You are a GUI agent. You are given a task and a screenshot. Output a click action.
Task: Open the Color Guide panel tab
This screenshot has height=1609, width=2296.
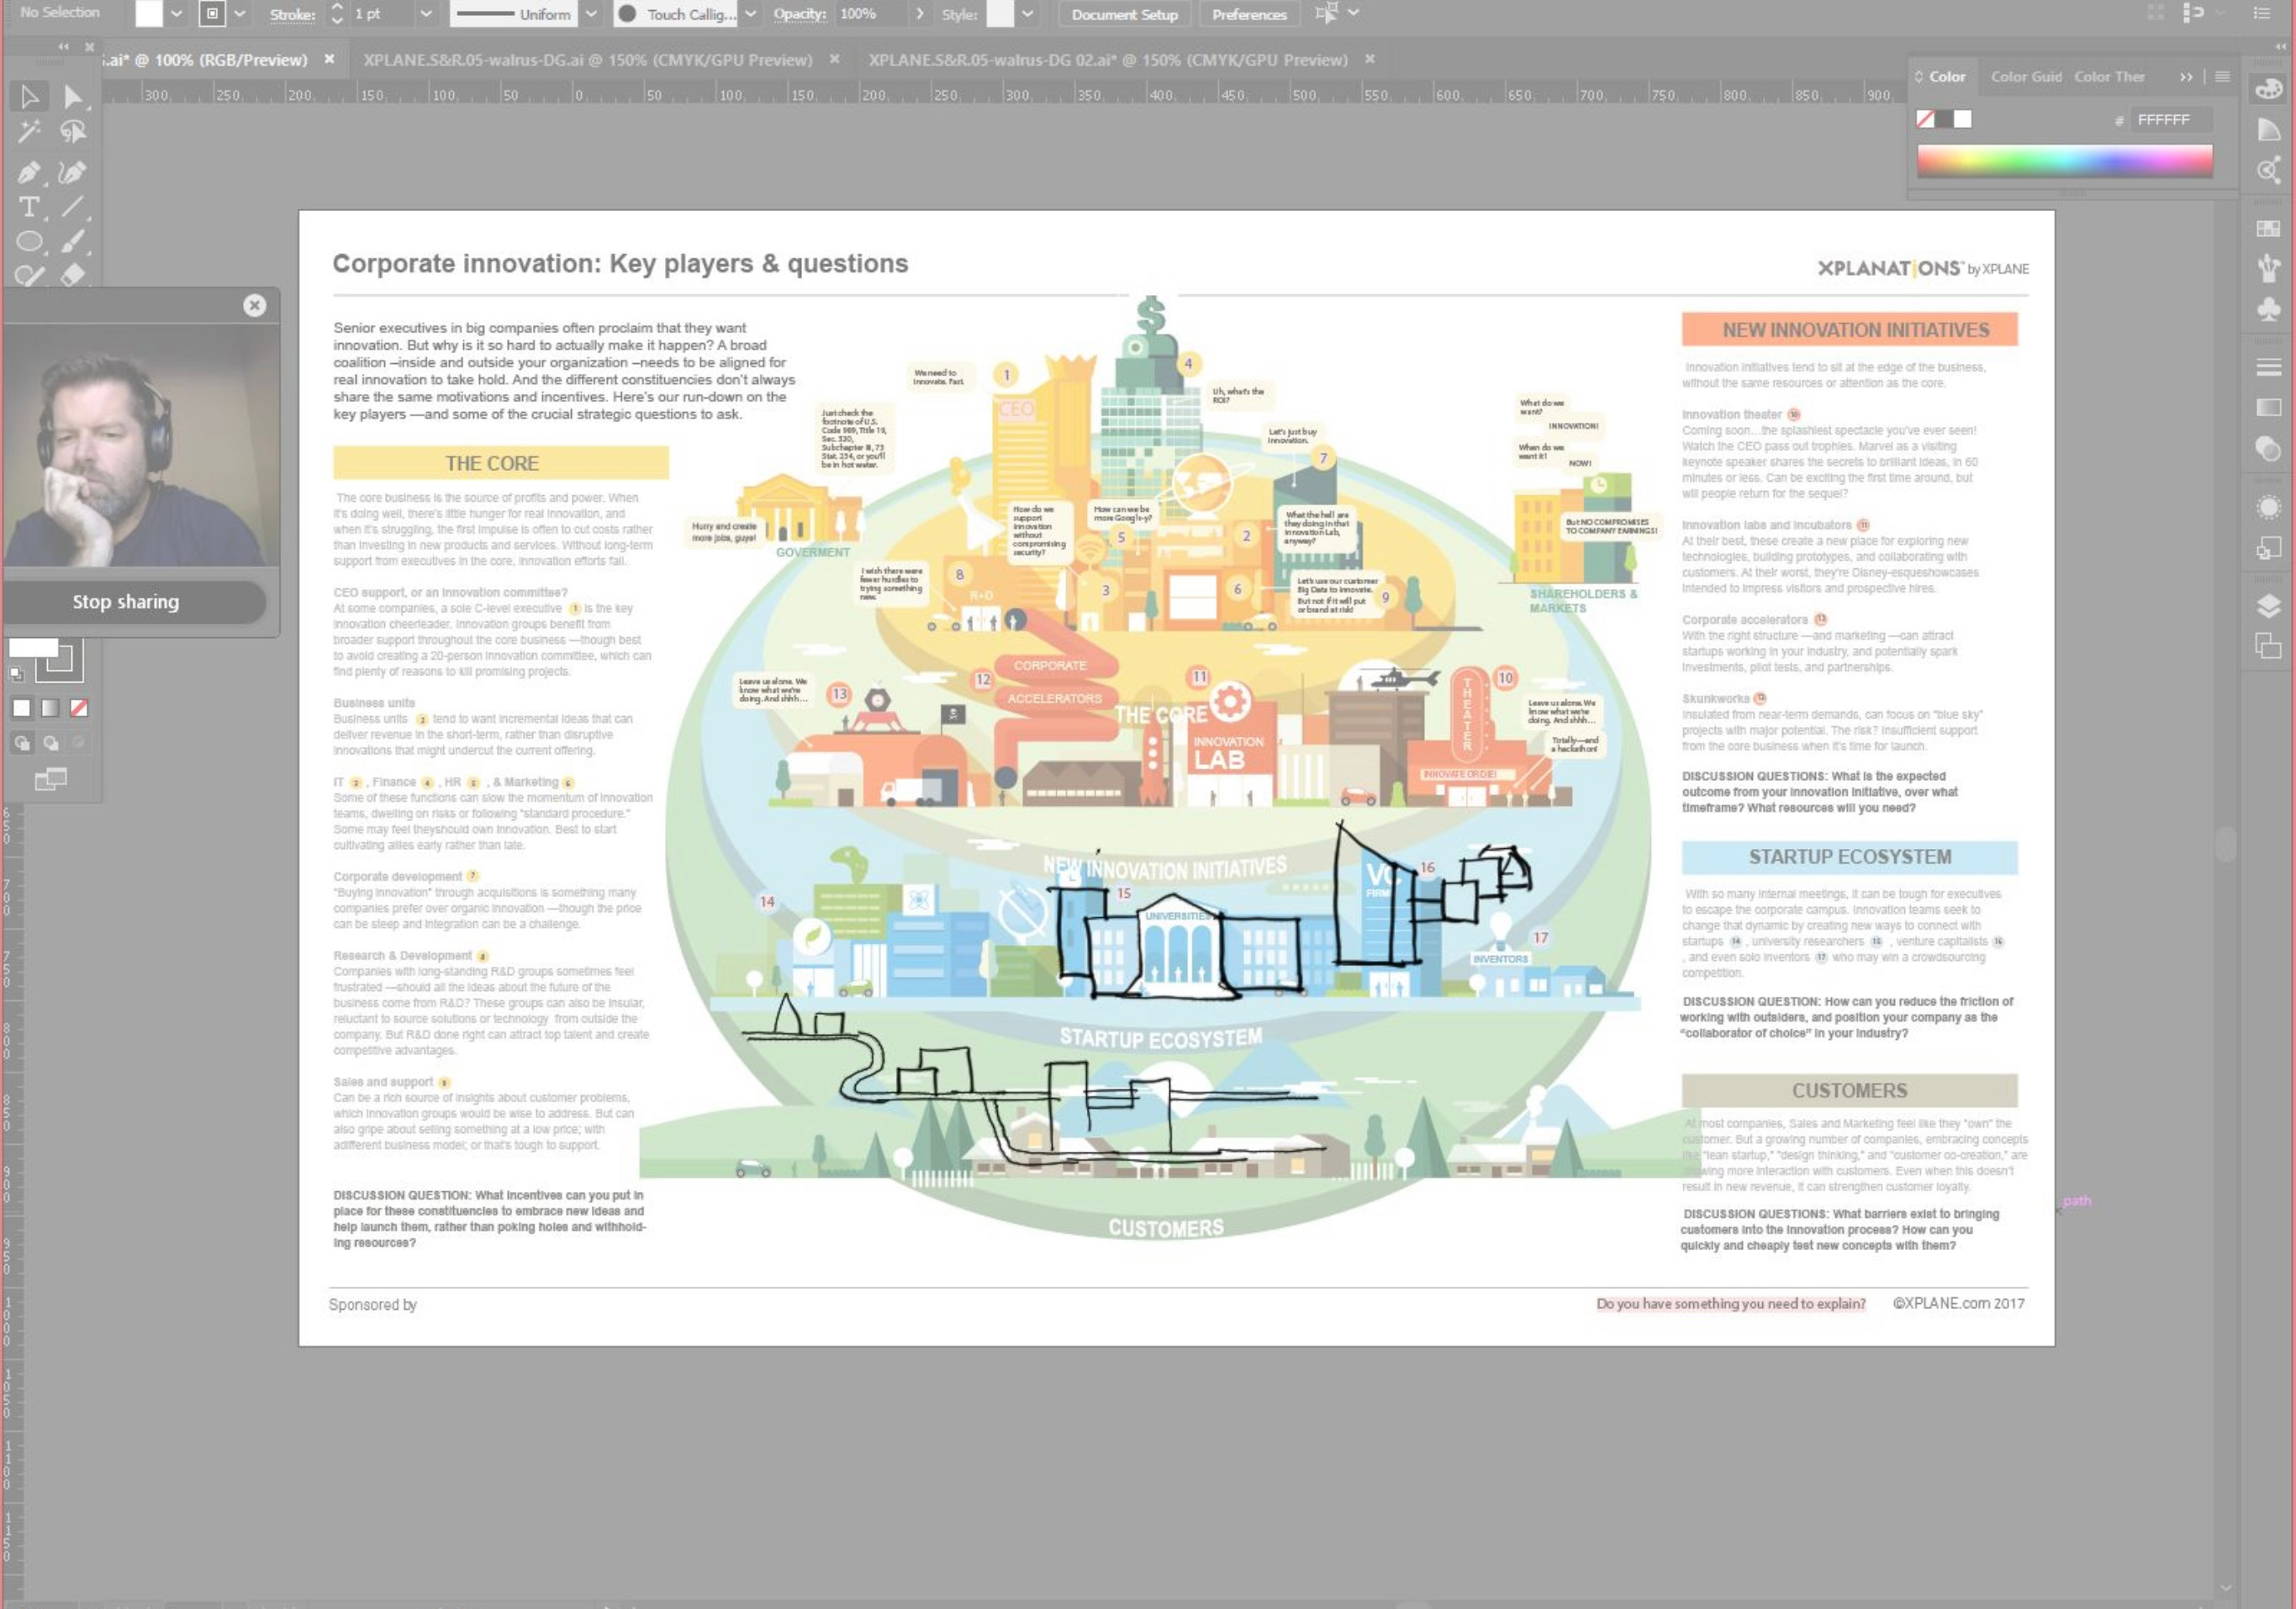(2025, 77)
